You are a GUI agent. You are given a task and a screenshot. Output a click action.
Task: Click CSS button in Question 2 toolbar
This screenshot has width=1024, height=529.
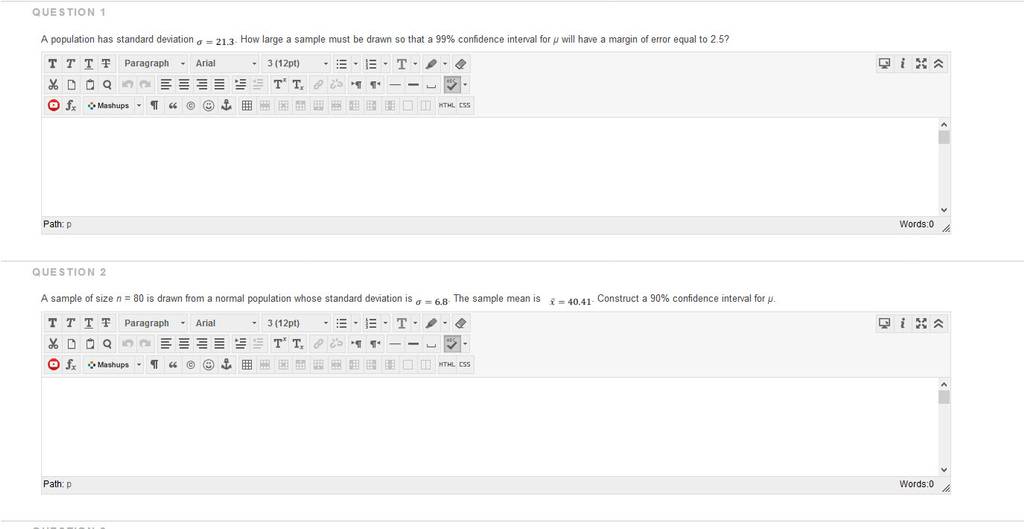point(464,365)
